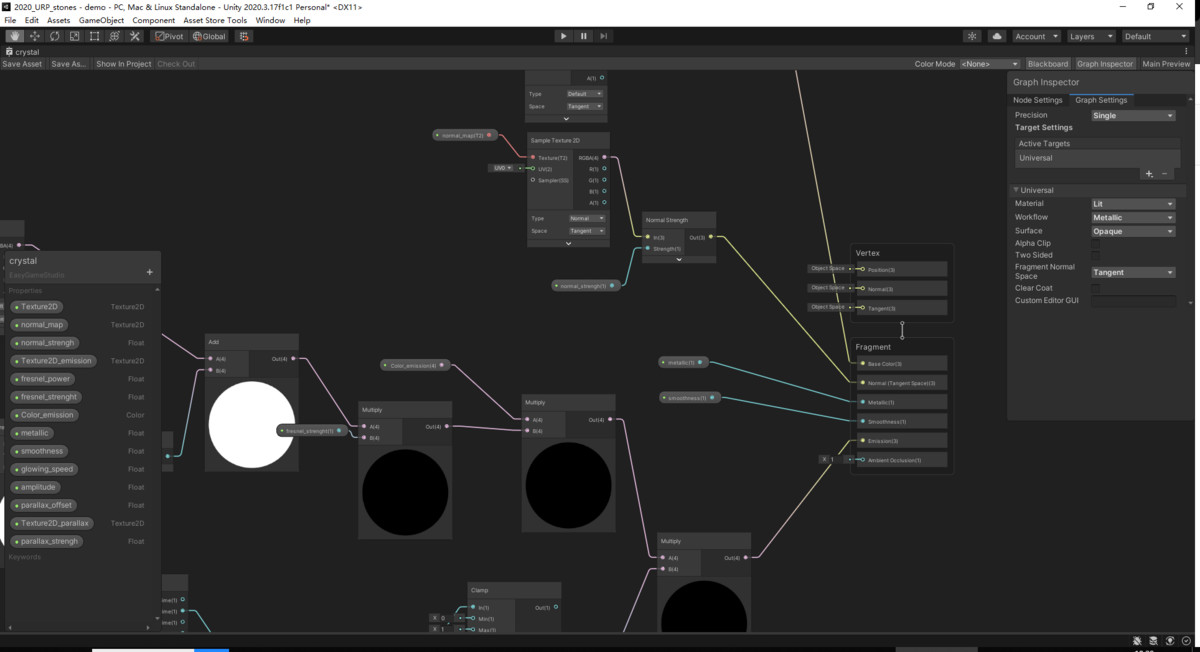The height and width of the screenshot is (652, 1200).
Task: Click the fresnel_strength input connected to Multiply
Action: coord(310,430)
